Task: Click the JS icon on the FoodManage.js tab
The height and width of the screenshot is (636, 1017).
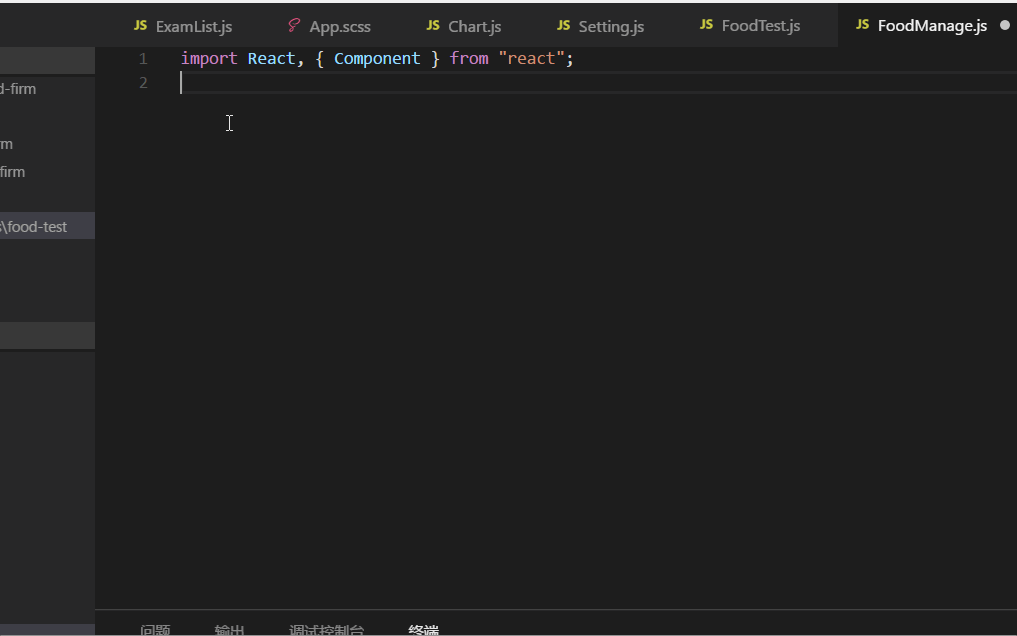Action: (862, 25)
